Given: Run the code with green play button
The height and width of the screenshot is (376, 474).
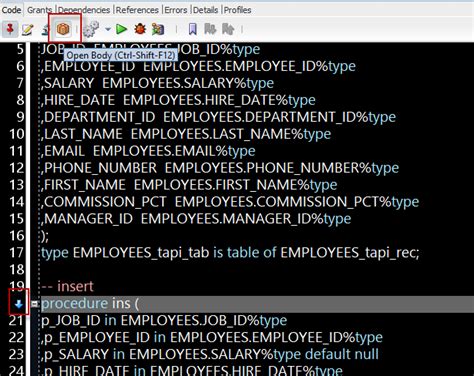Looking at the screenshot, I should pos(122,29).
